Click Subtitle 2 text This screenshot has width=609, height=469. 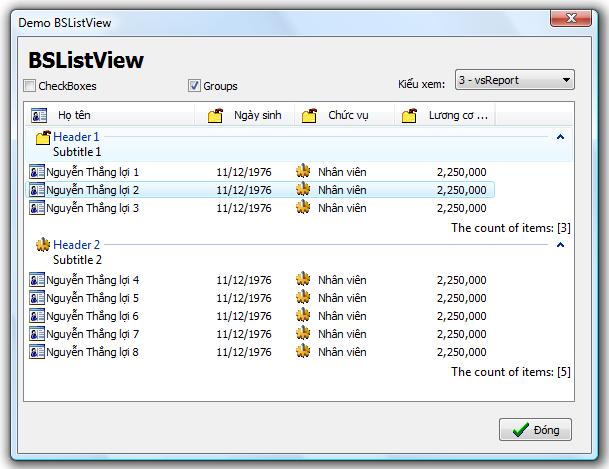coord(77,260)
